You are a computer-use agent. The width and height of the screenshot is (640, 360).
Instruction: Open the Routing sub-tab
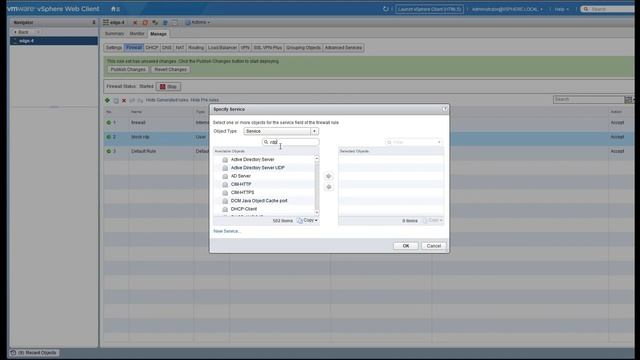(196, 48)
